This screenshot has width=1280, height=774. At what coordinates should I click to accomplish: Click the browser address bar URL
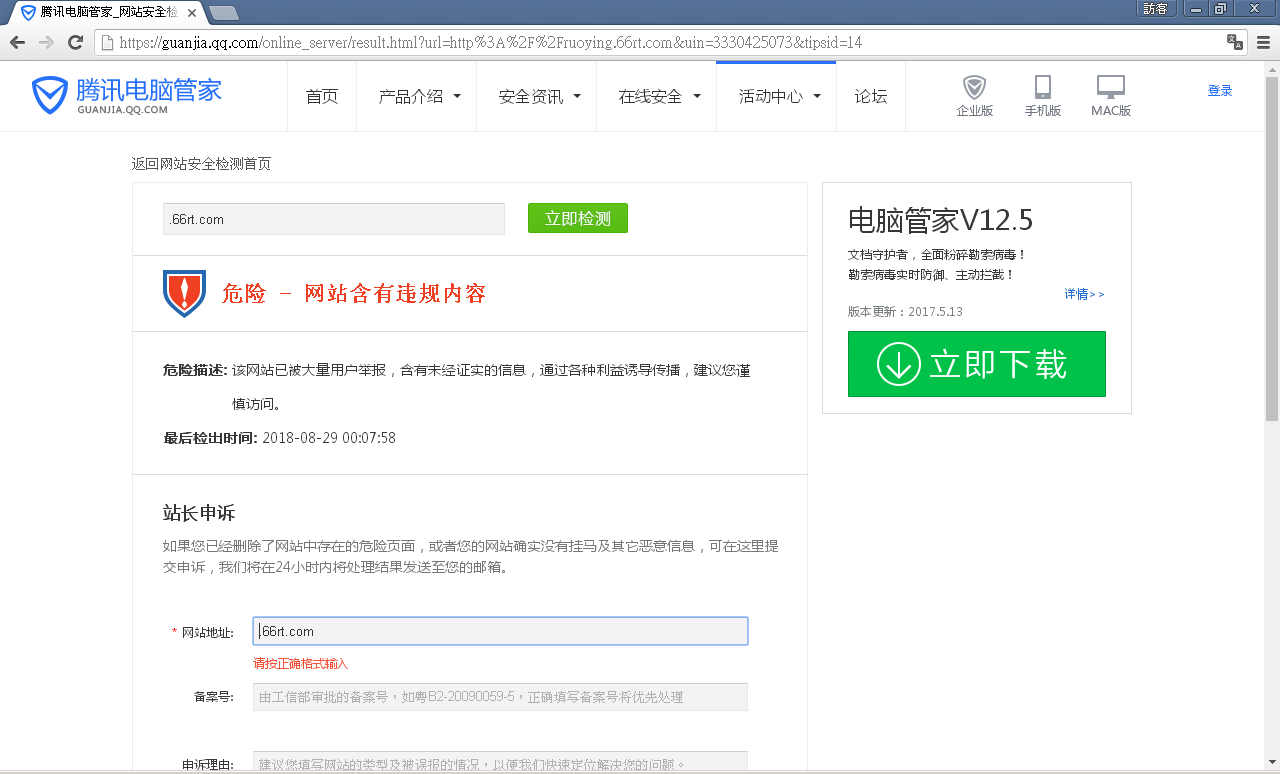tap(490, 43)
